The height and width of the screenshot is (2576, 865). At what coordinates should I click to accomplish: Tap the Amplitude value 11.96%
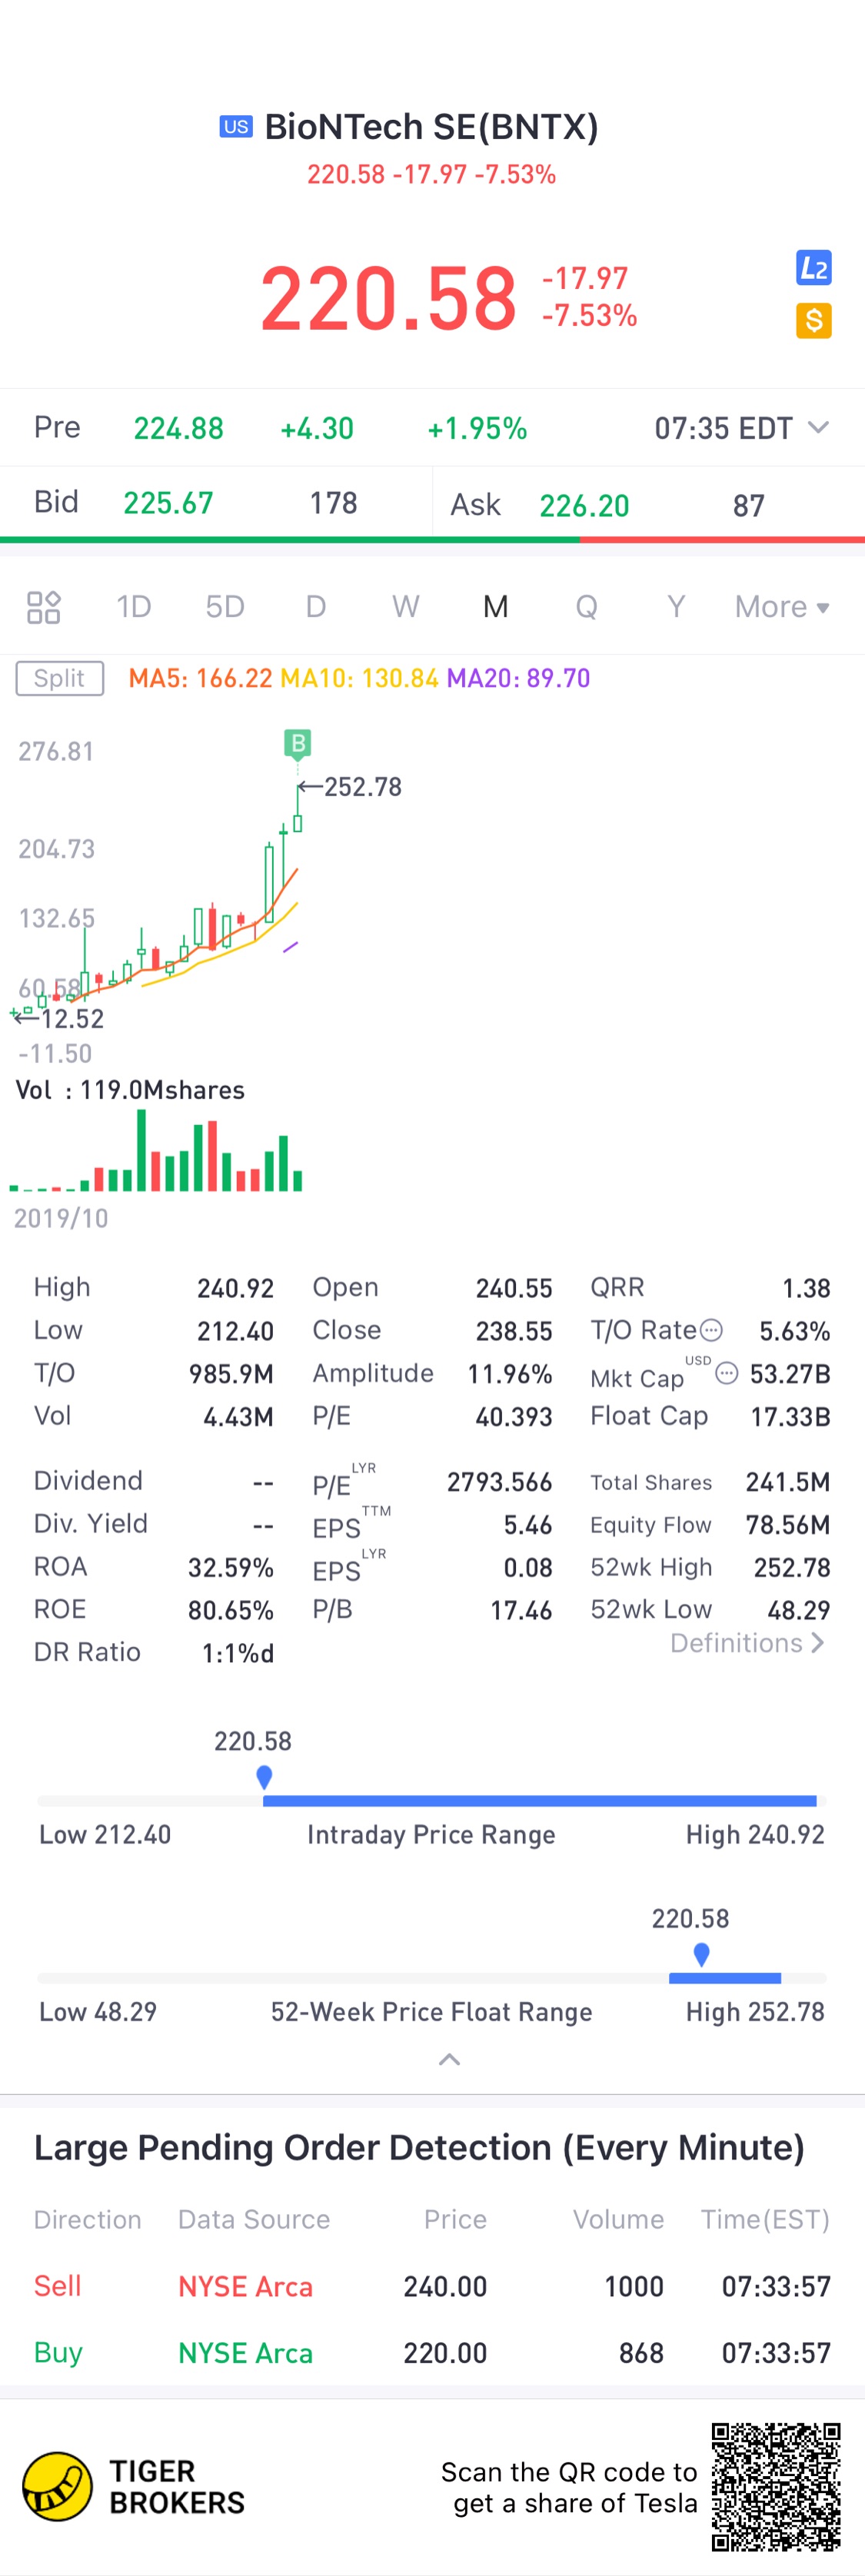(x=510, y=1374)
